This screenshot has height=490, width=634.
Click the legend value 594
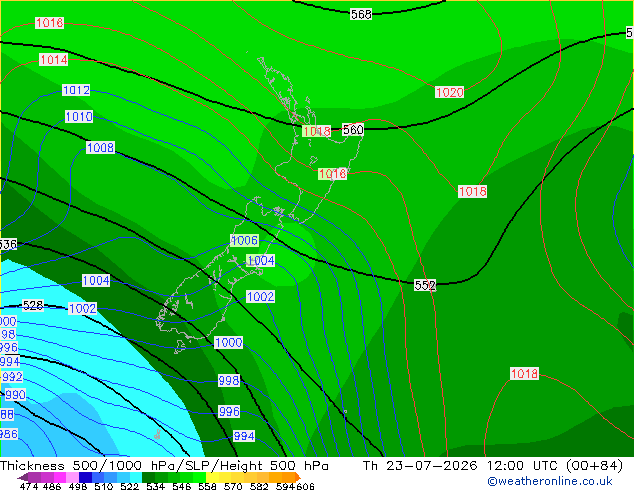coord(285,486)
